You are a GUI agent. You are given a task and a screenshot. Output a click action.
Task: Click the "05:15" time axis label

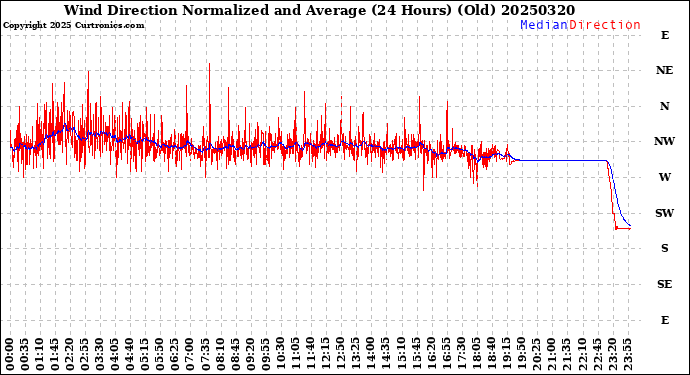pos(146,355)
